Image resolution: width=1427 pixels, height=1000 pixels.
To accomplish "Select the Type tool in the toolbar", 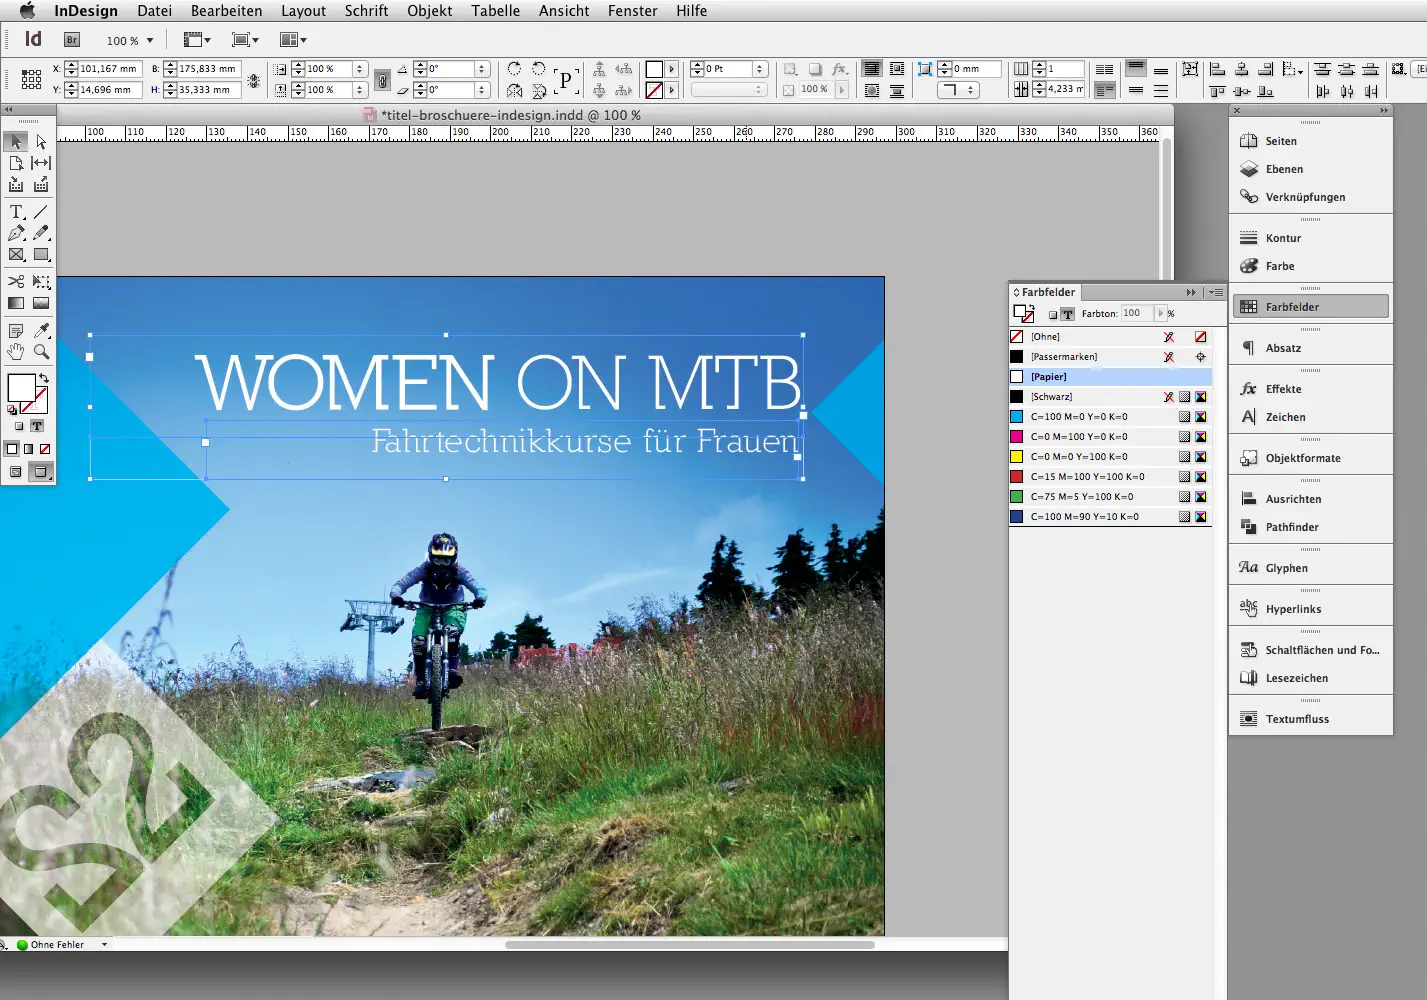I will click(x=16, y=211).
